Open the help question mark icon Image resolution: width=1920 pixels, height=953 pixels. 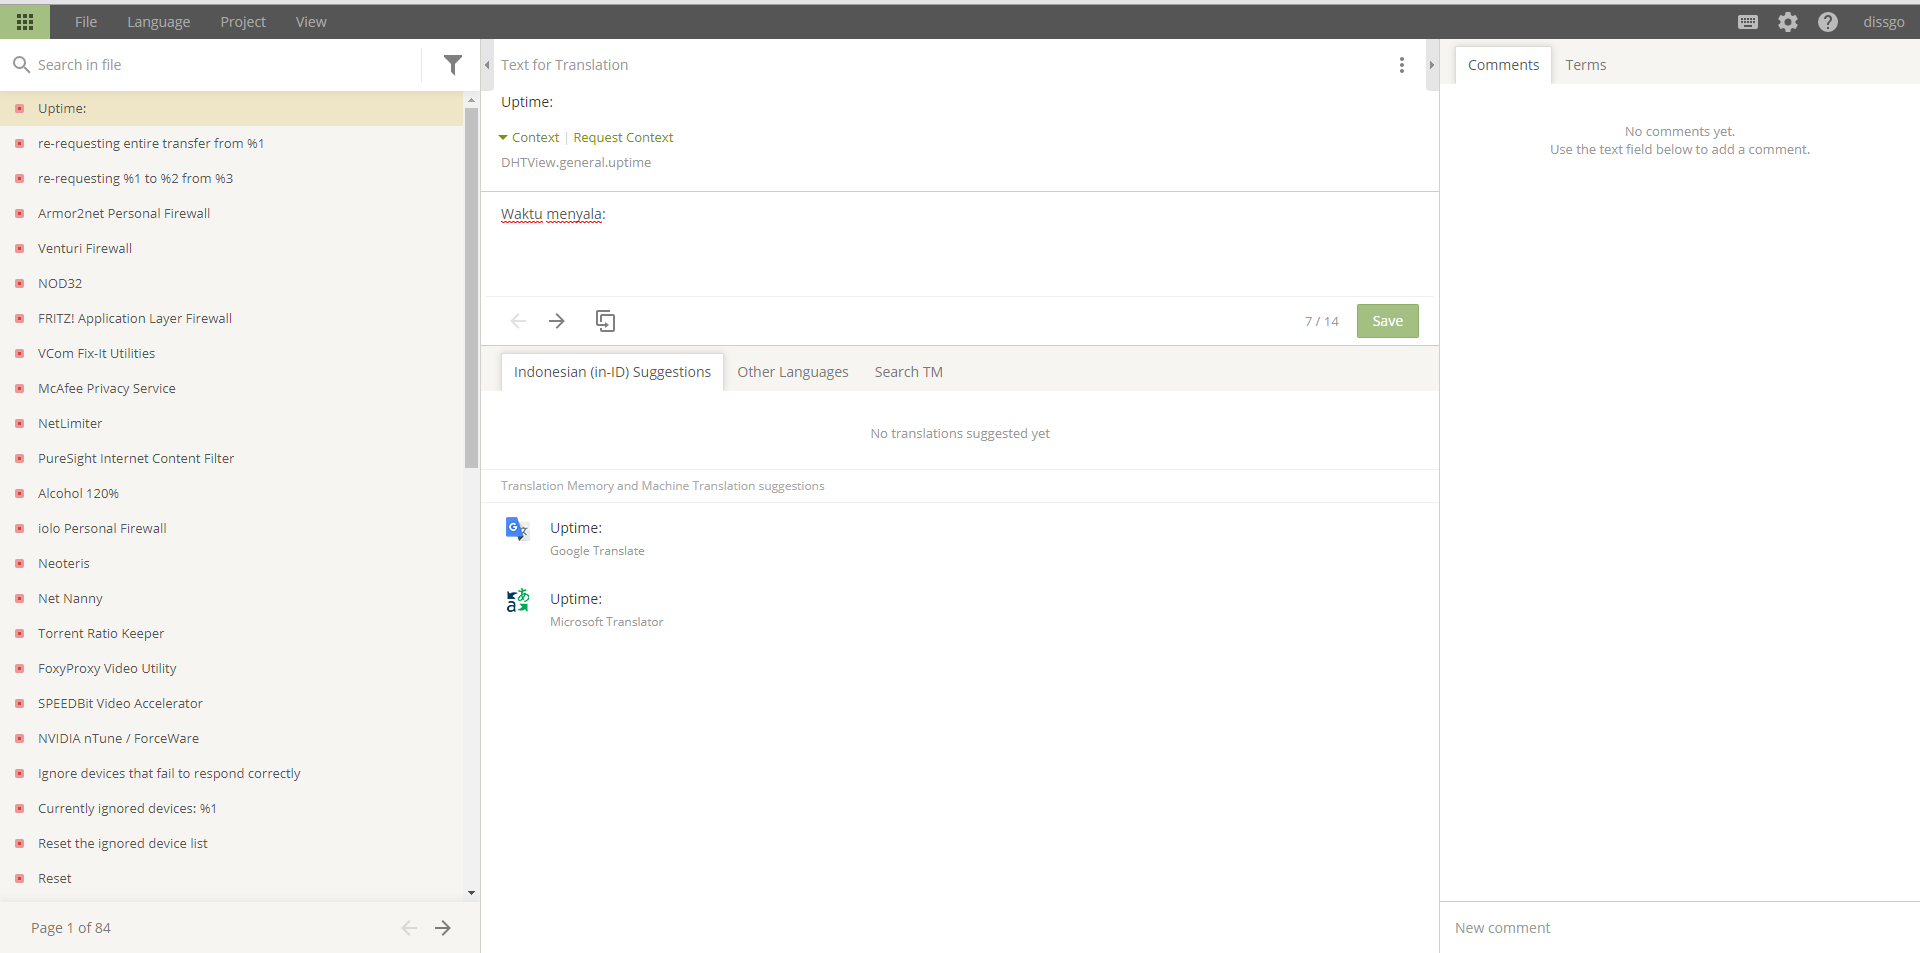tap(1828, 22)
